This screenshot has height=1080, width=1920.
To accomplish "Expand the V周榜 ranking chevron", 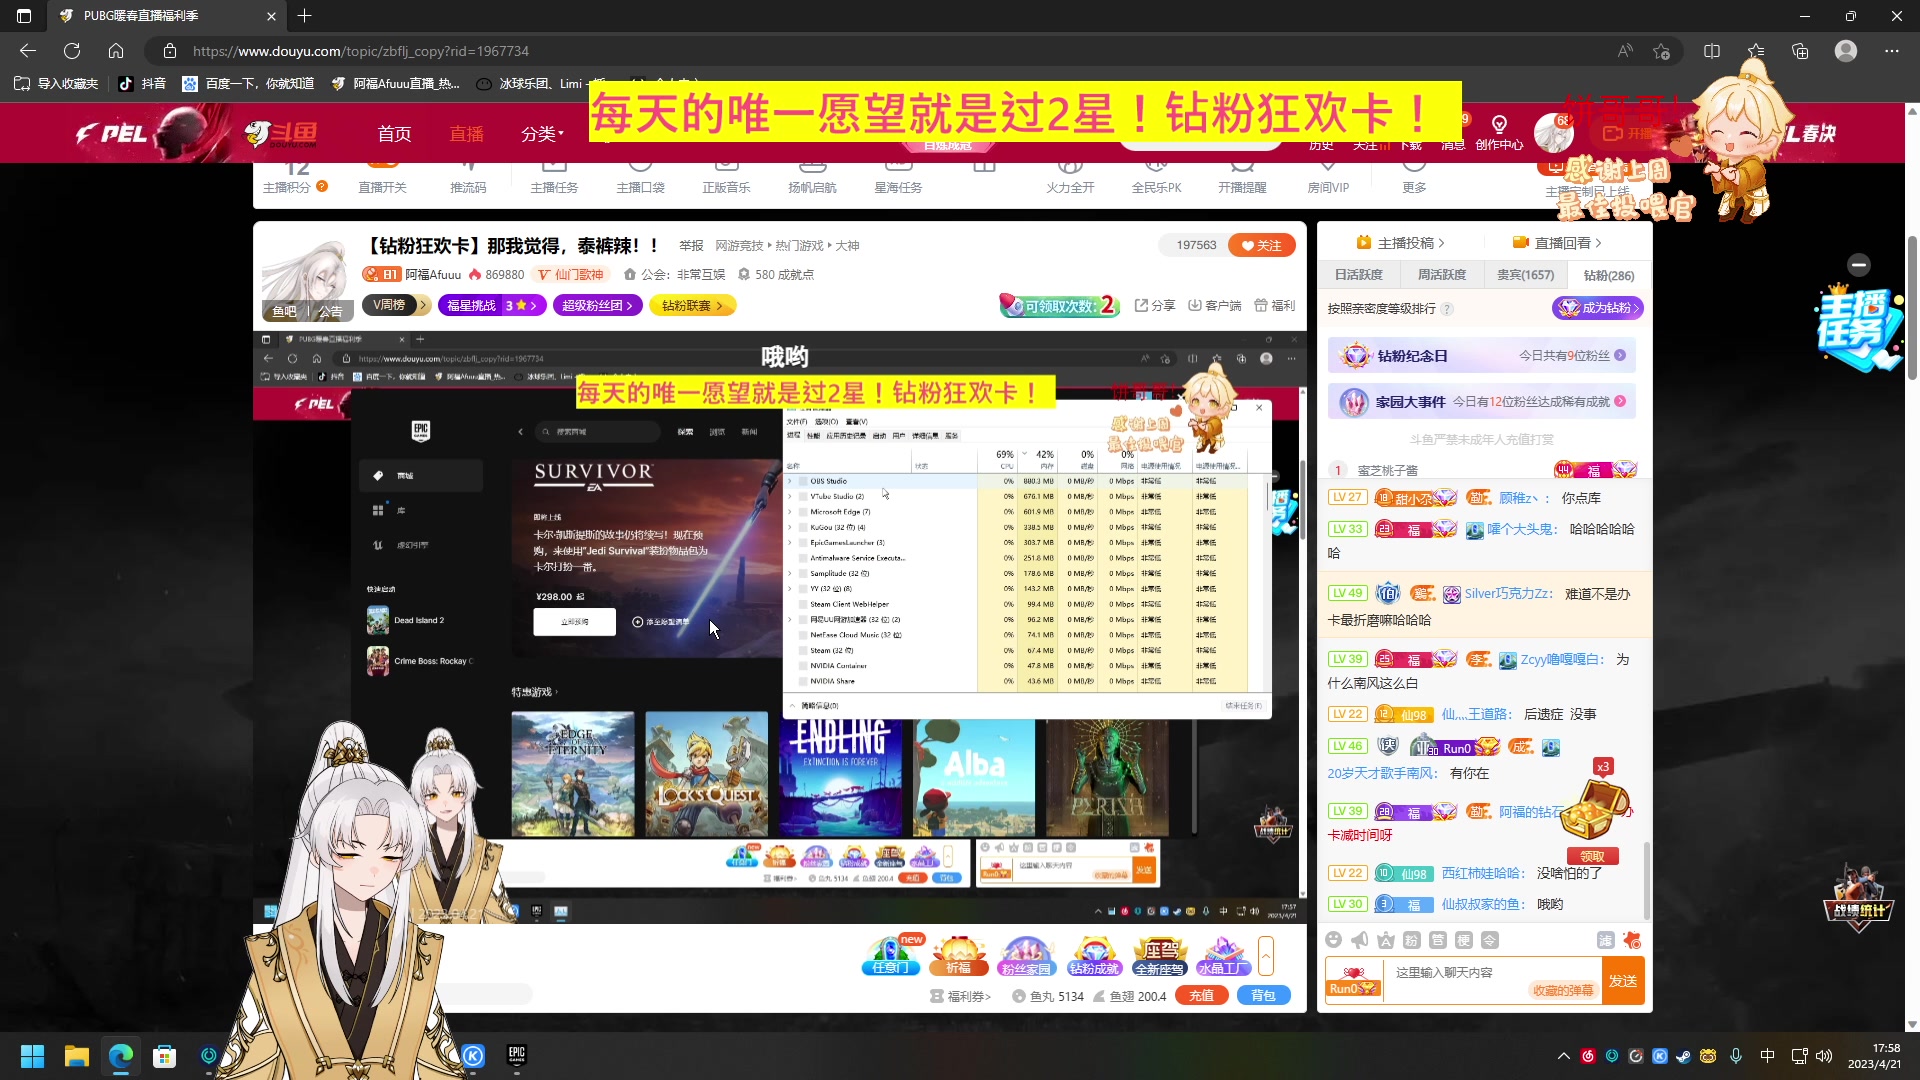I will 424,305.
